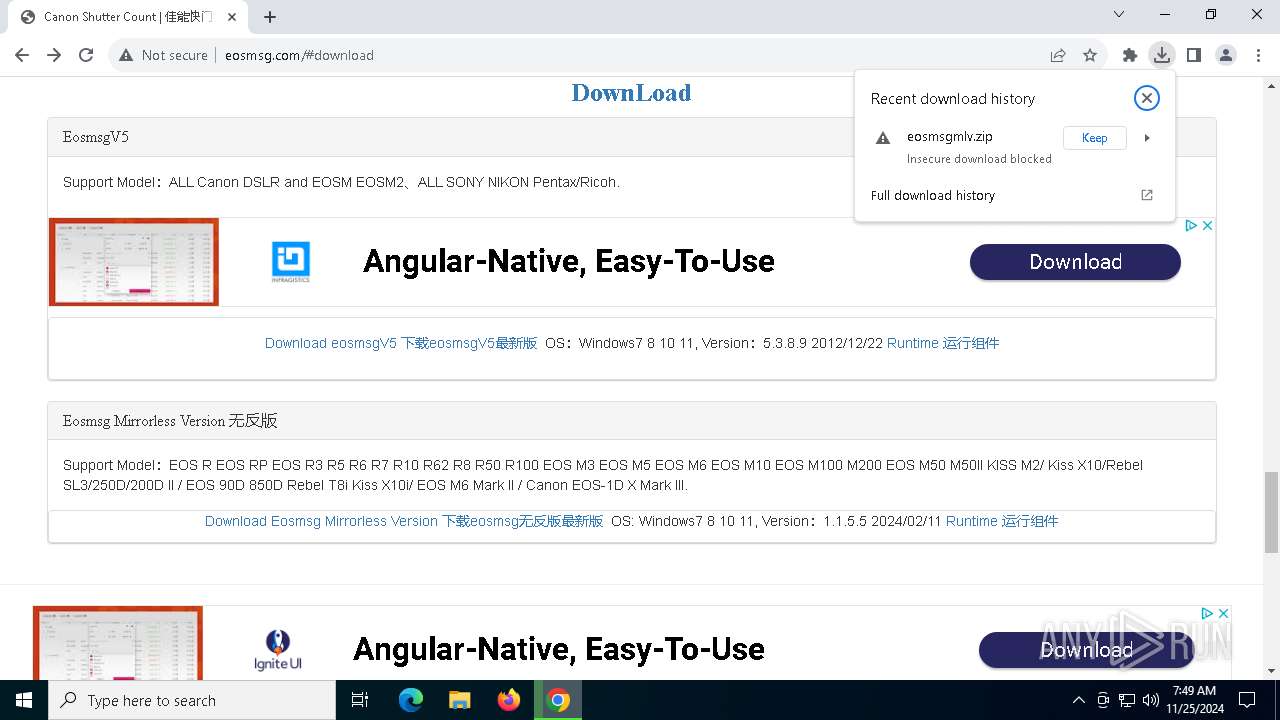The height and width of the screenshot is (720, 1280).
Task: Close the top advertisement
Action: (1207, 226)
